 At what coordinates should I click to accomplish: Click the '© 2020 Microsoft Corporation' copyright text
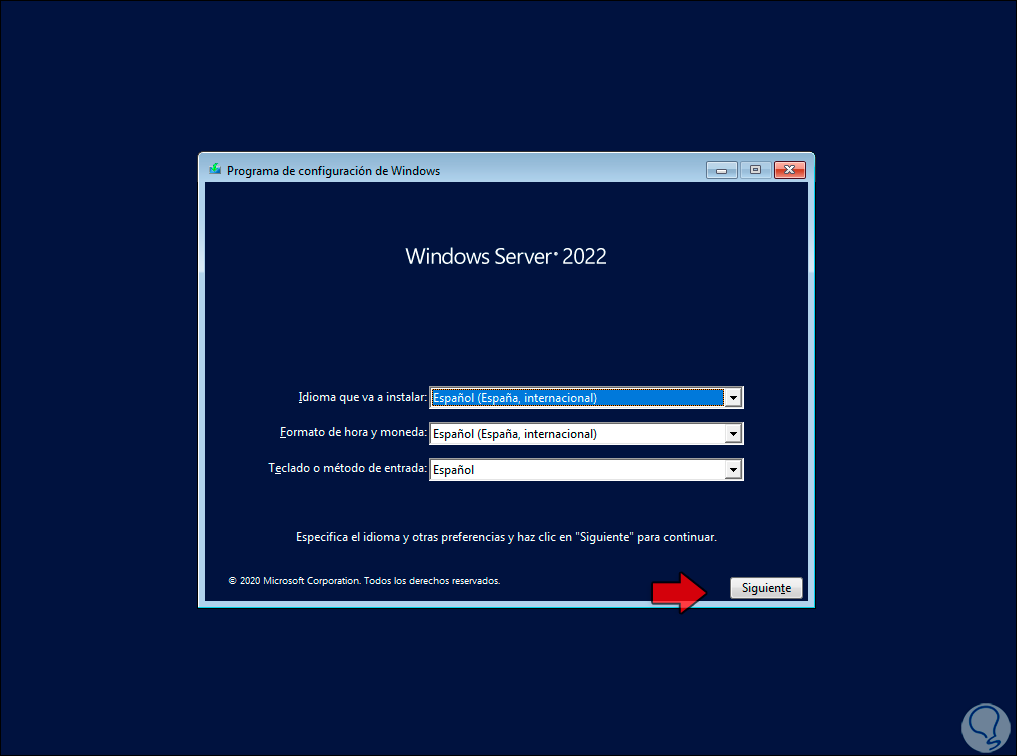364,581
